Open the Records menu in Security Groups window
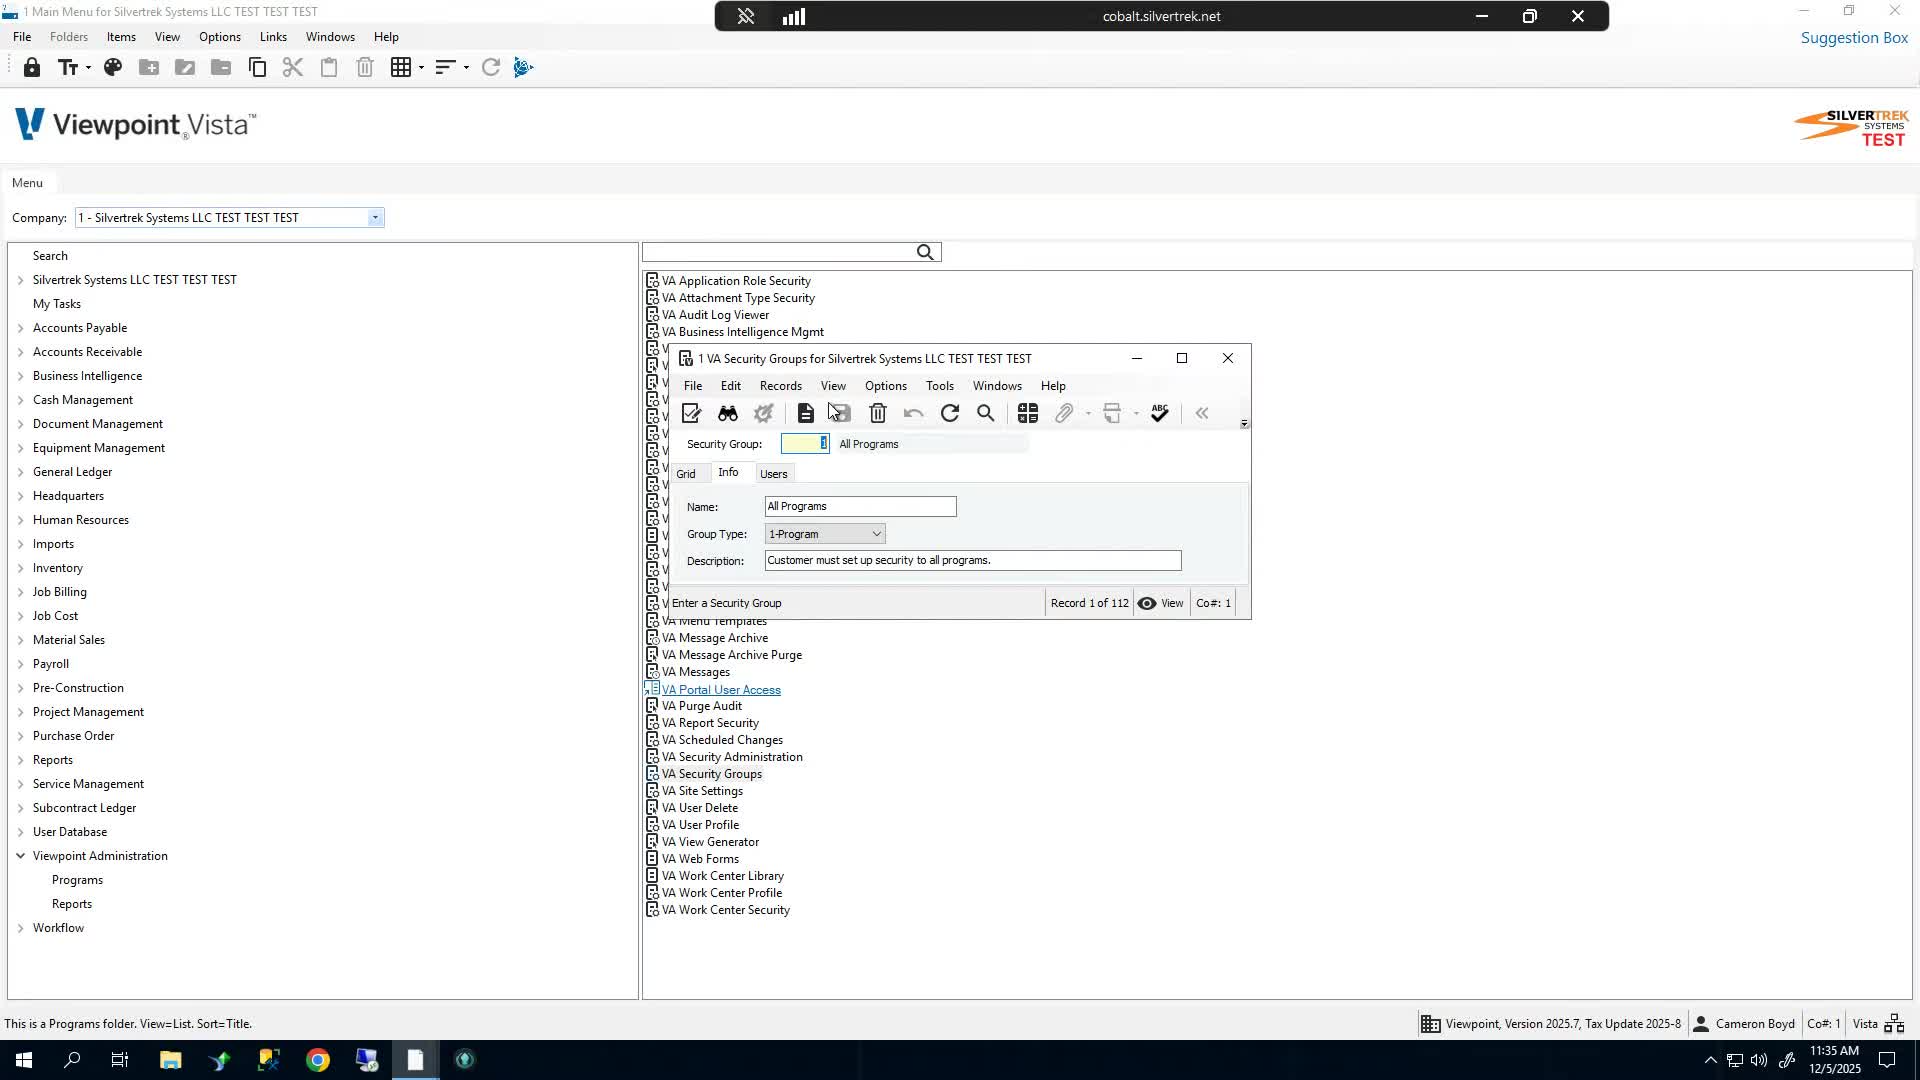 coord(780,386)
